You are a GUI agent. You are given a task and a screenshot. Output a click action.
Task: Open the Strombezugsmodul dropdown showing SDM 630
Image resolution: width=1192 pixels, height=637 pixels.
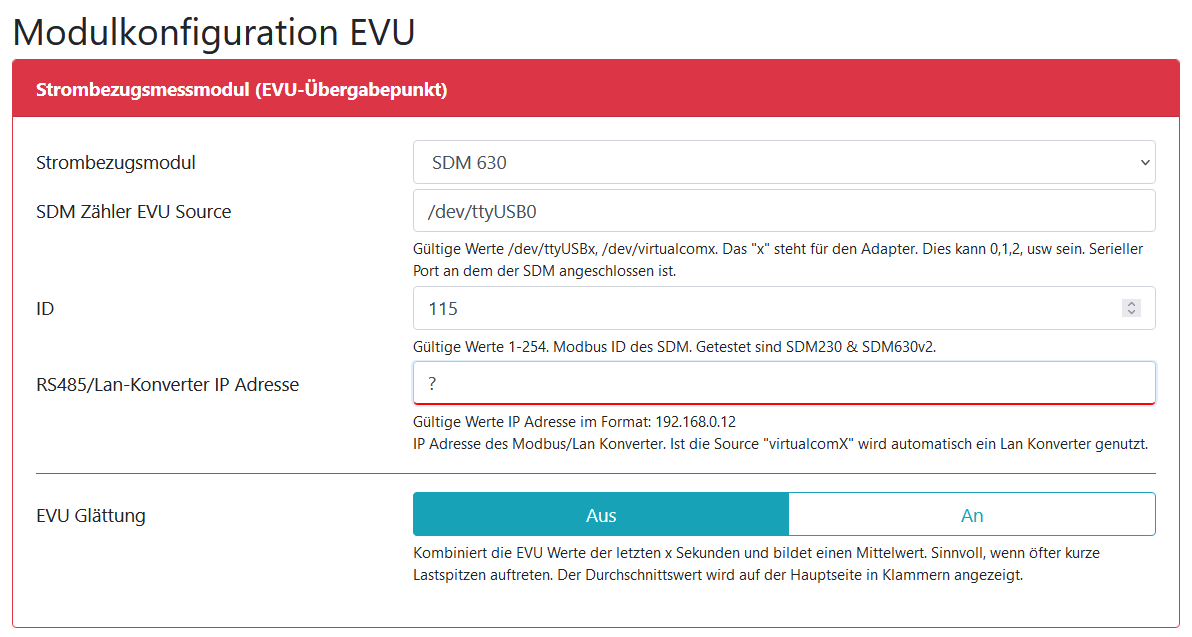(x=770, y=162)
